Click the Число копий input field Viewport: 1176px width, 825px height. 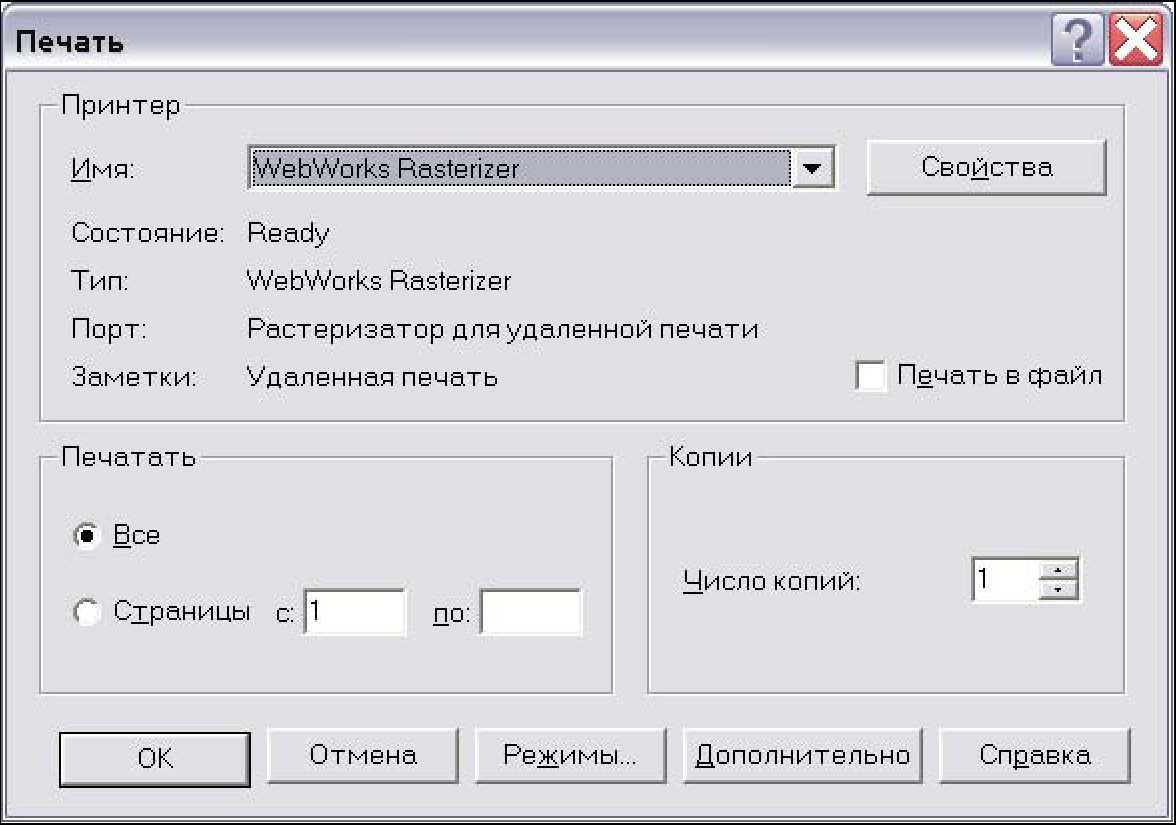tap(1004, 580)
